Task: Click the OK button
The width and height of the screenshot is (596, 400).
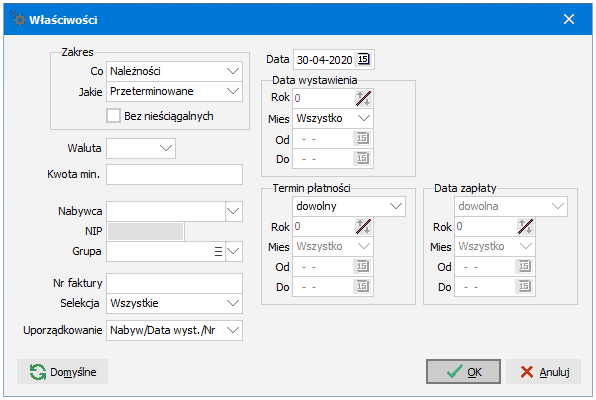Action: (x=463, y=371)
